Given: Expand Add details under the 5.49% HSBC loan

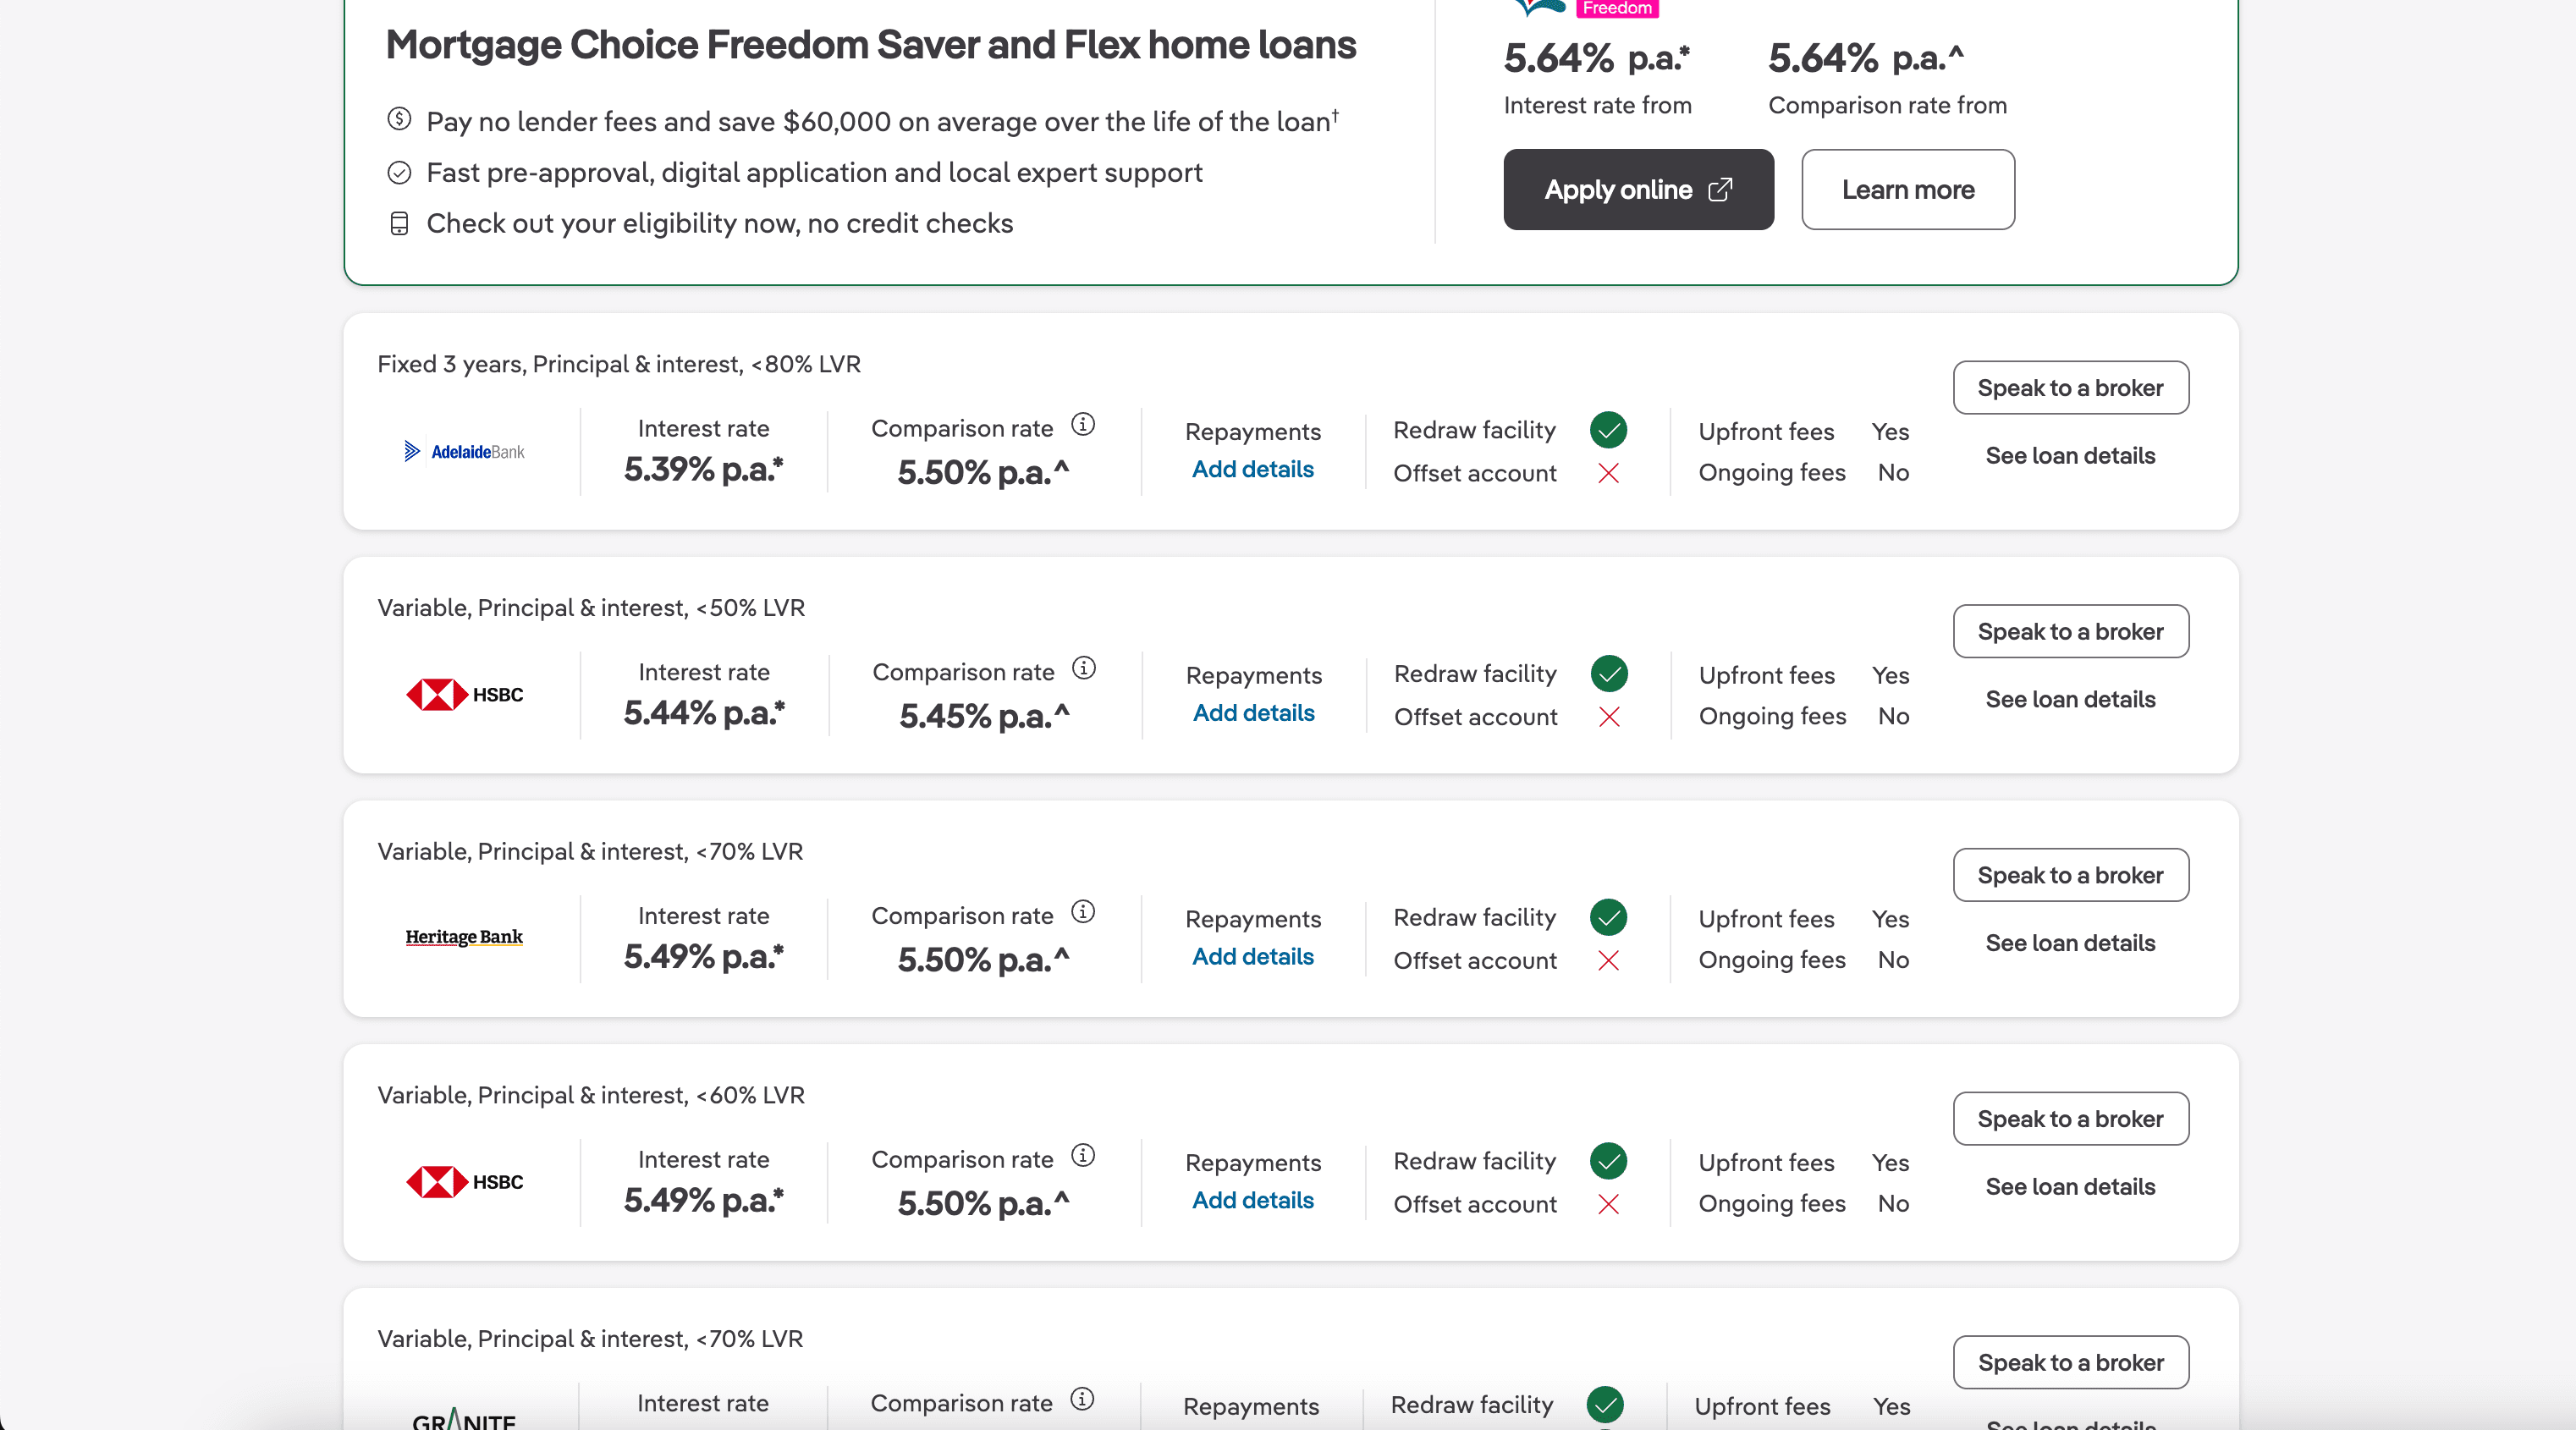Looking at the screenshot, I should click(x=1252, y=1200).
